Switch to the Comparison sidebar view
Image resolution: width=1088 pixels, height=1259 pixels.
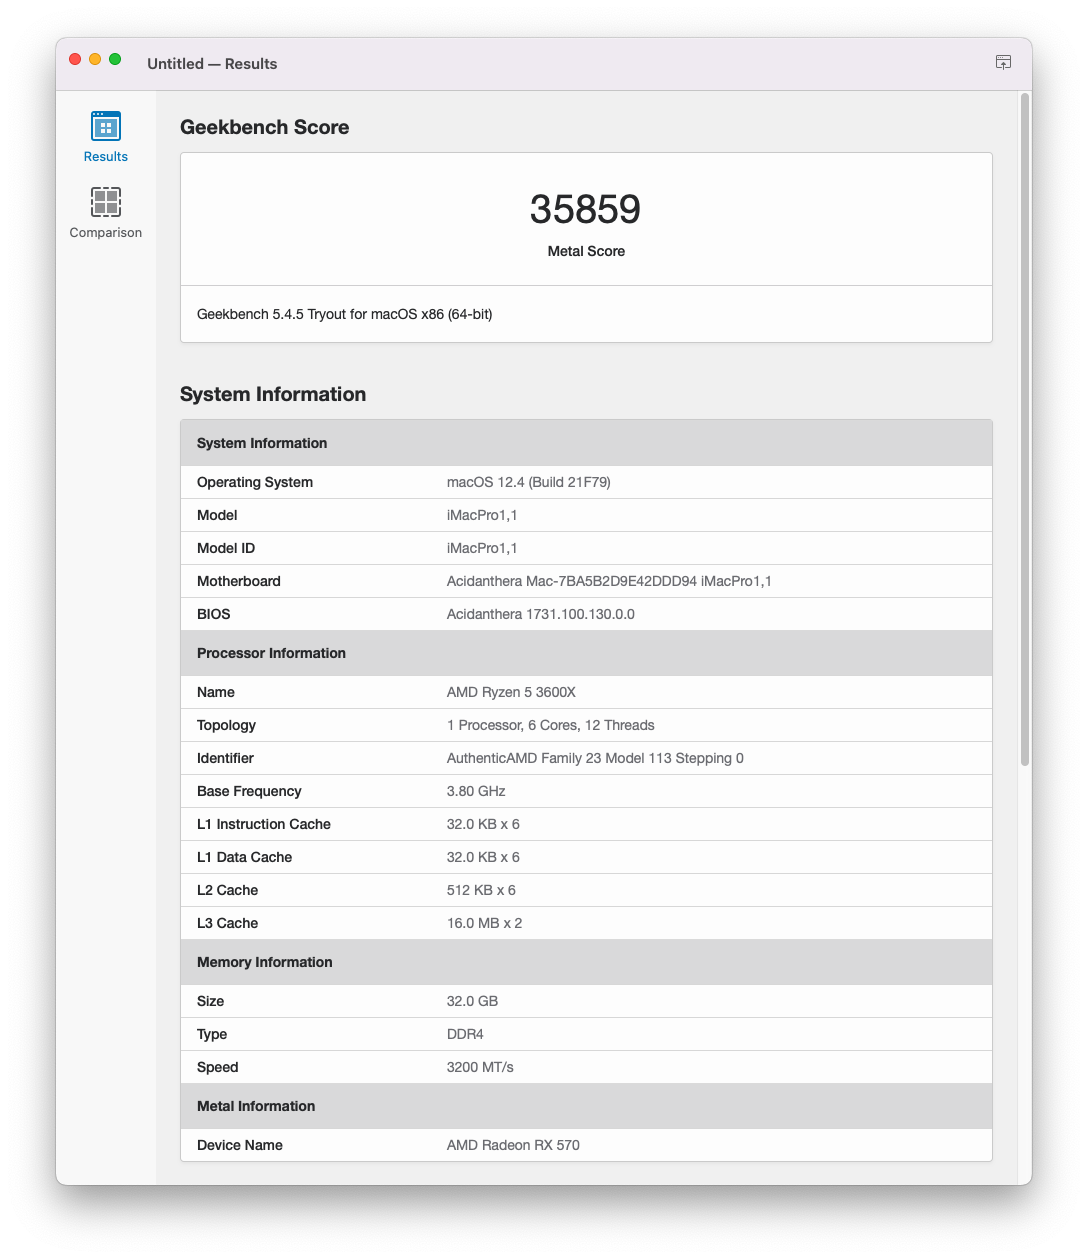[105, 213]
